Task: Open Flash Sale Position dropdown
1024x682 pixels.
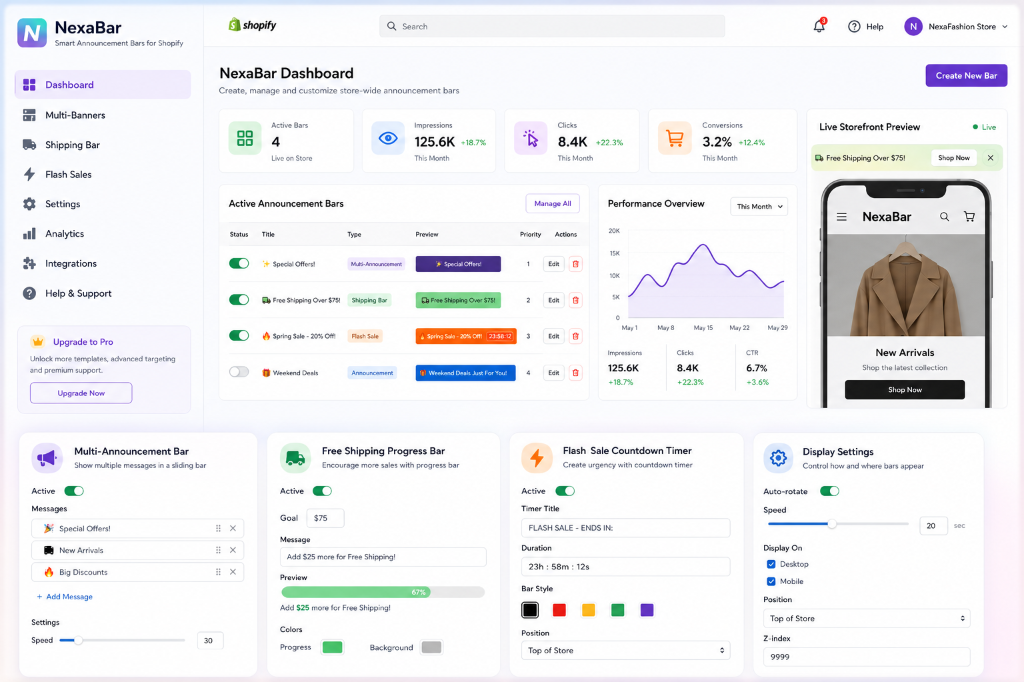Action: click(x=625, y=651)
